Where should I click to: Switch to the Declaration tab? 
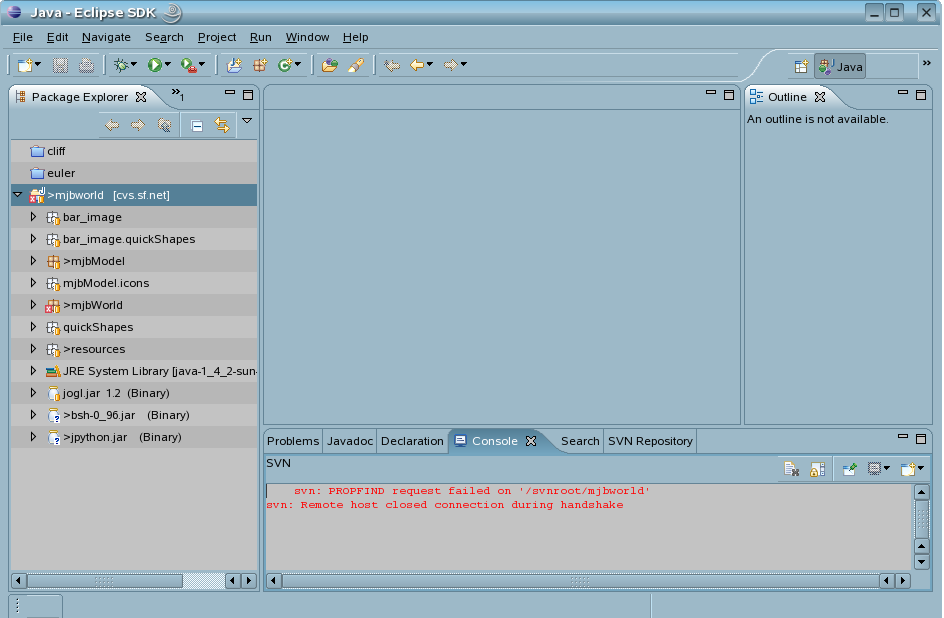(x=412, y=441)
